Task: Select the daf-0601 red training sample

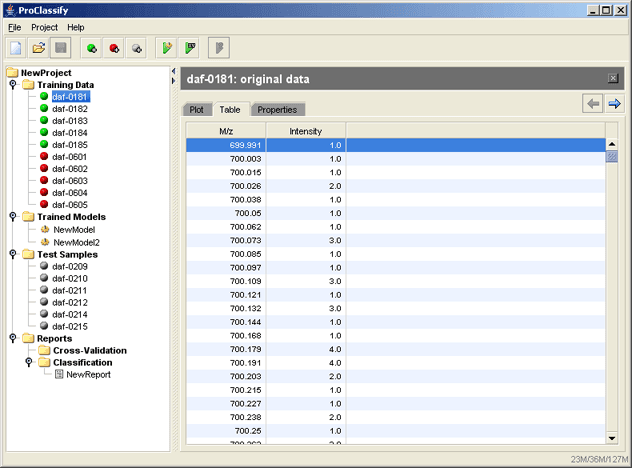Action: [69, 157]
